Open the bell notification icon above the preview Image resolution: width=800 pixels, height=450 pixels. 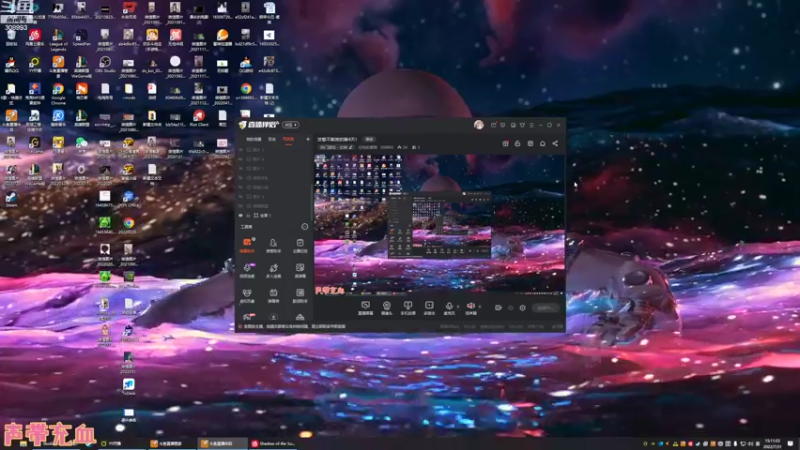click(542, 143)
